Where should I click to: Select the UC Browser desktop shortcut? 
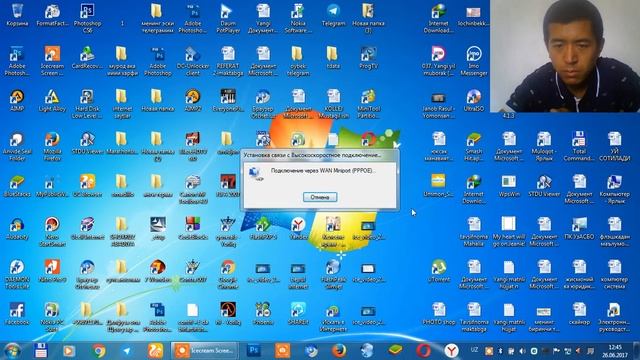(x=87, y=187)
